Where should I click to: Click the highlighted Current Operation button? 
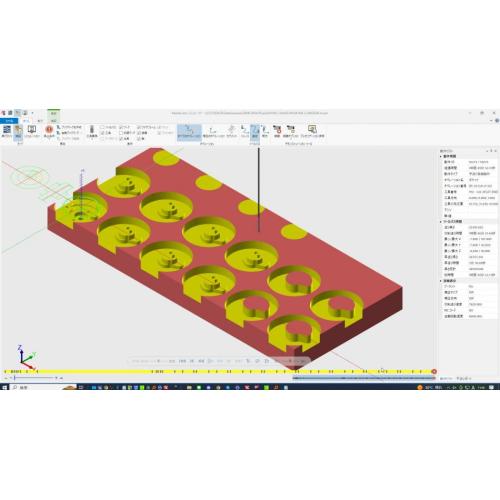pos(189,132)
